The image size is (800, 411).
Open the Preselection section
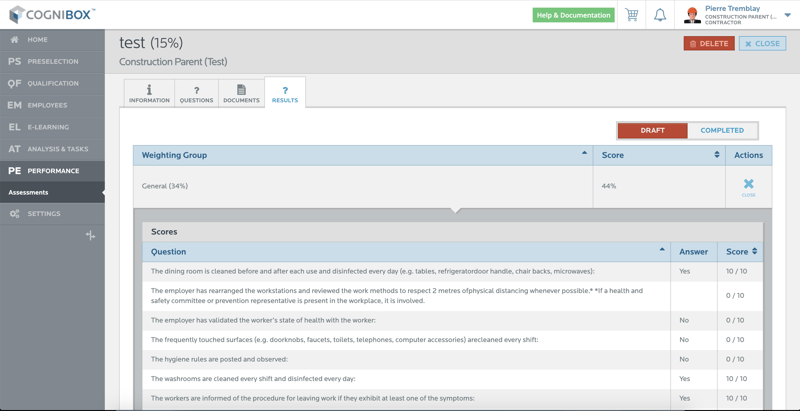coord(52,62)
